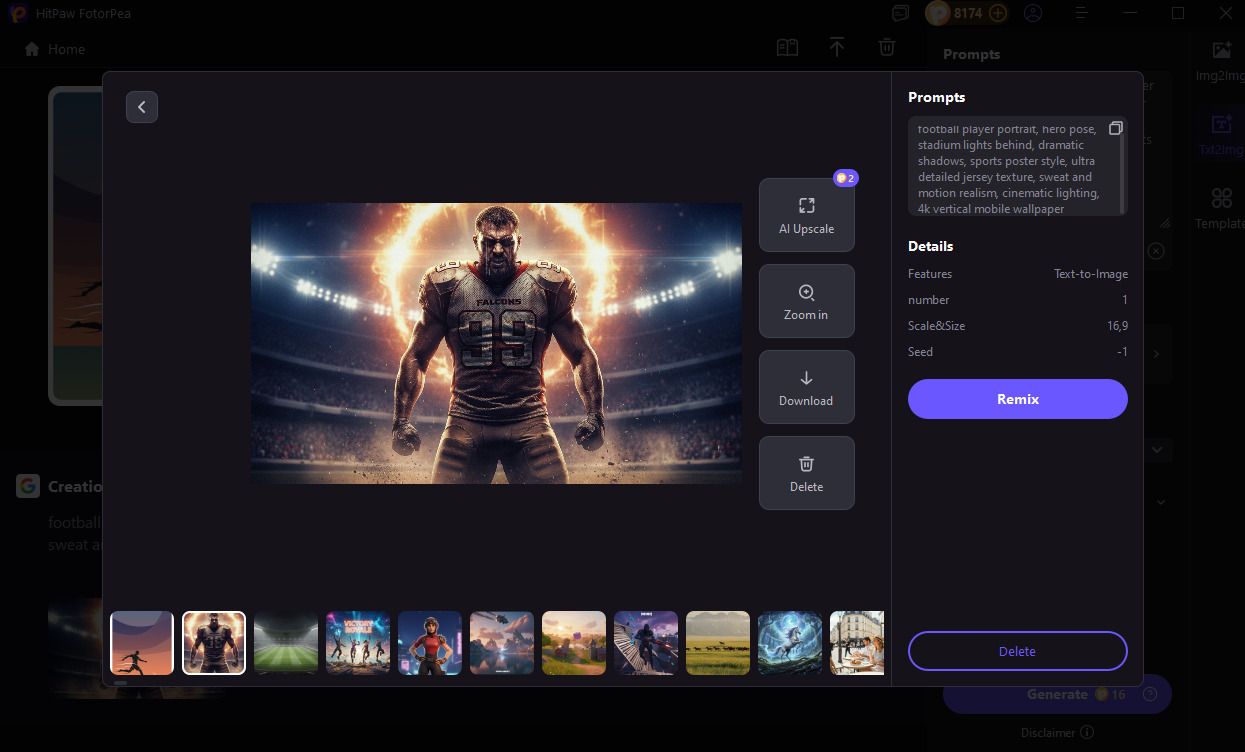This screenshot has width=1245, height=752.
Task: Click the AI Upscale option
Action: tap(807, 214)
